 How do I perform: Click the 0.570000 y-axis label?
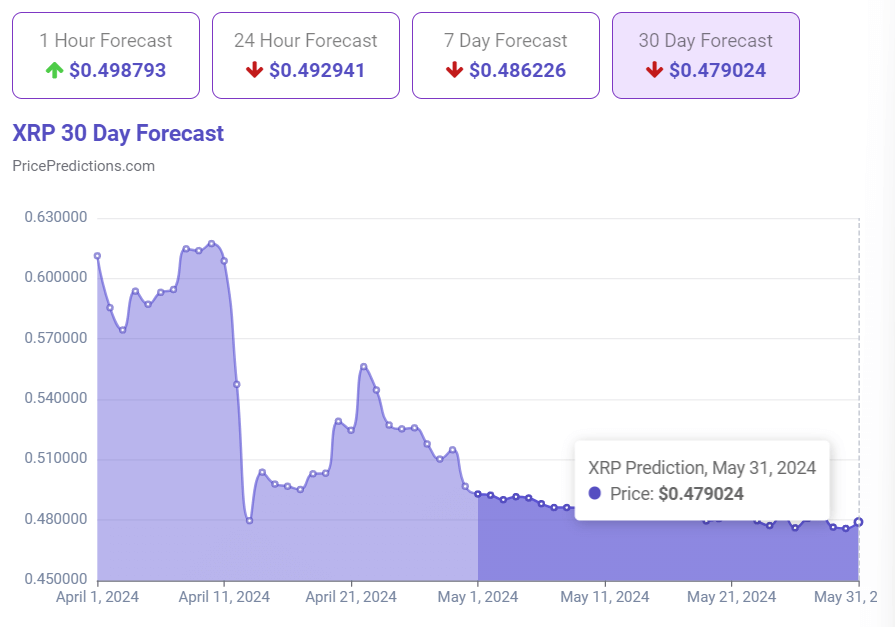pos(56,338)
